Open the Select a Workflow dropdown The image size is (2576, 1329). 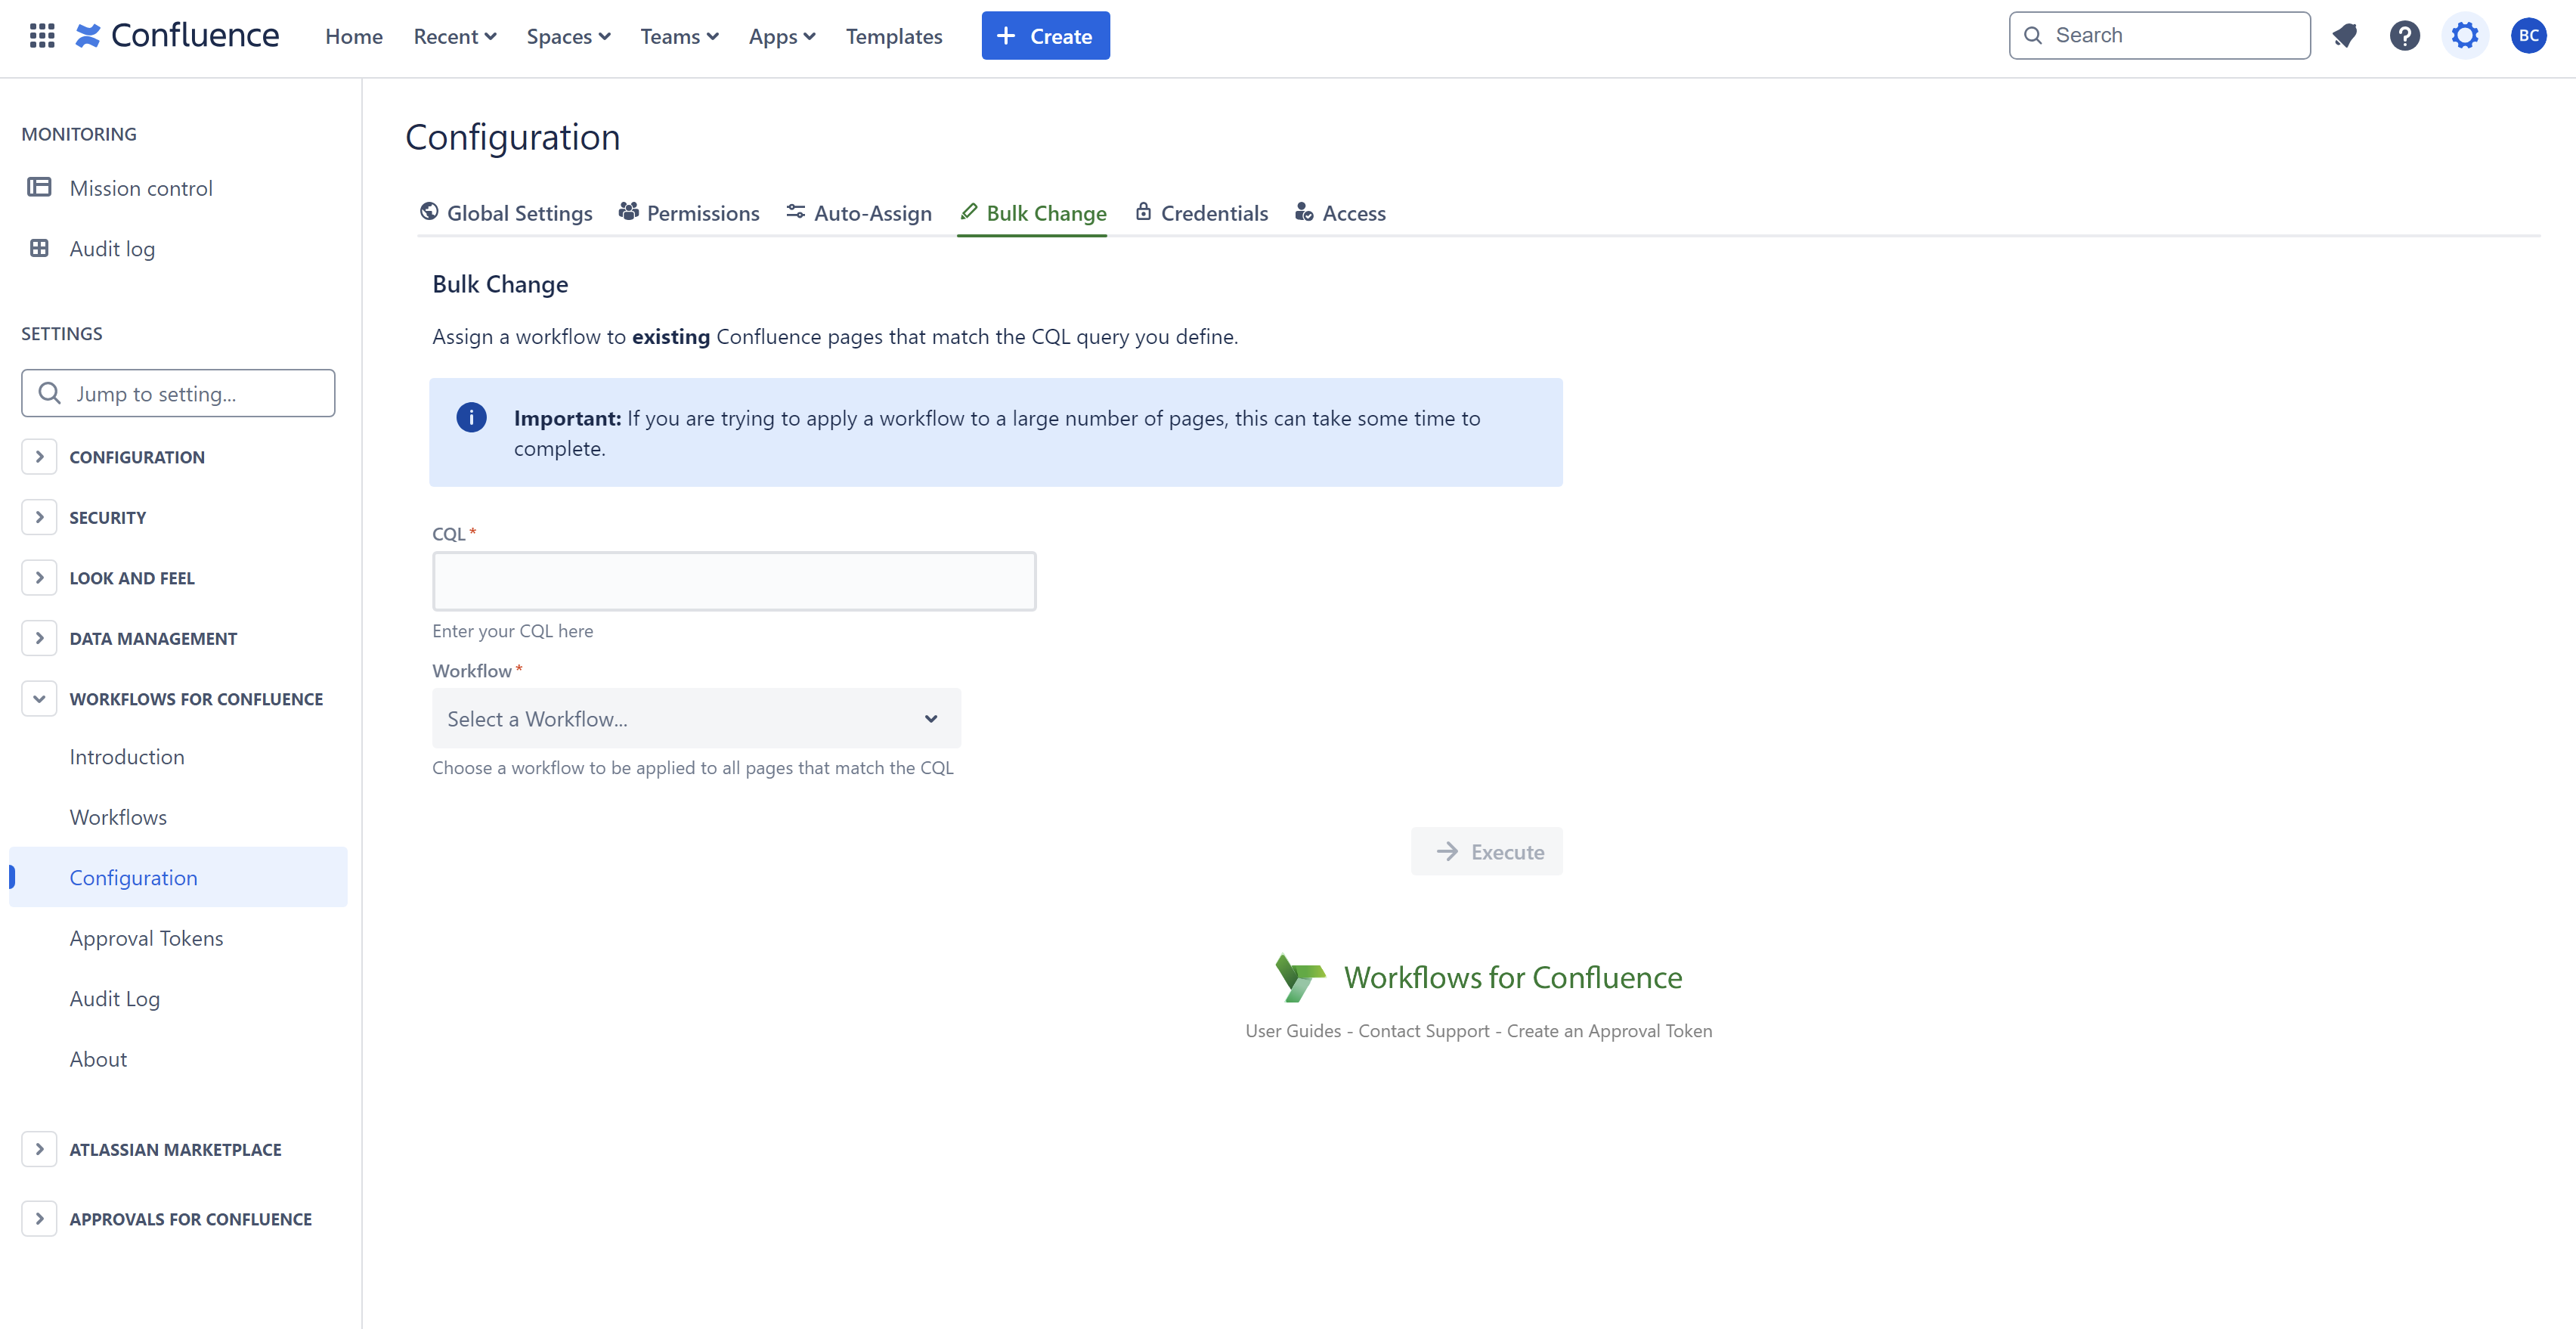[696, 718]
